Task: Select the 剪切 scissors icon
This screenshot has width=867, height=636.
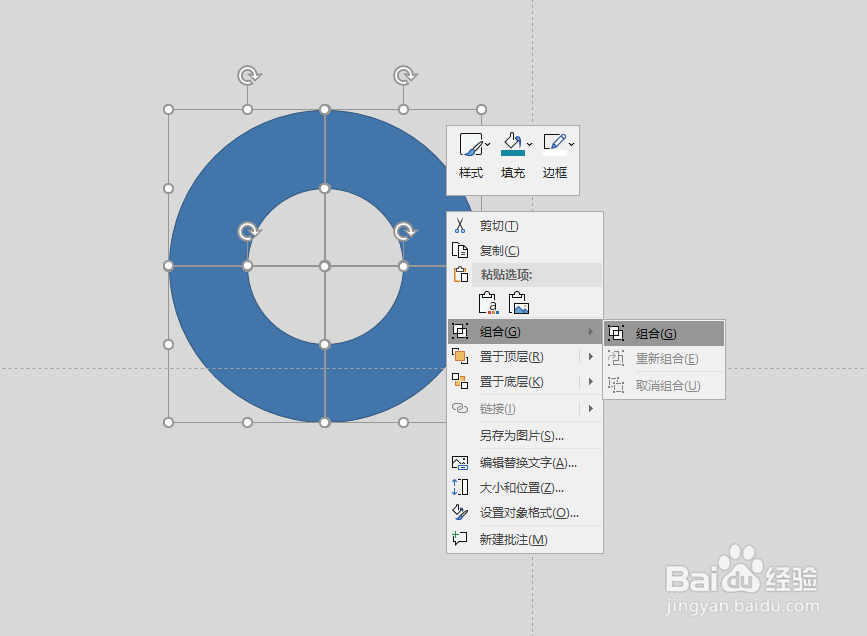Action: click(462, 226)
